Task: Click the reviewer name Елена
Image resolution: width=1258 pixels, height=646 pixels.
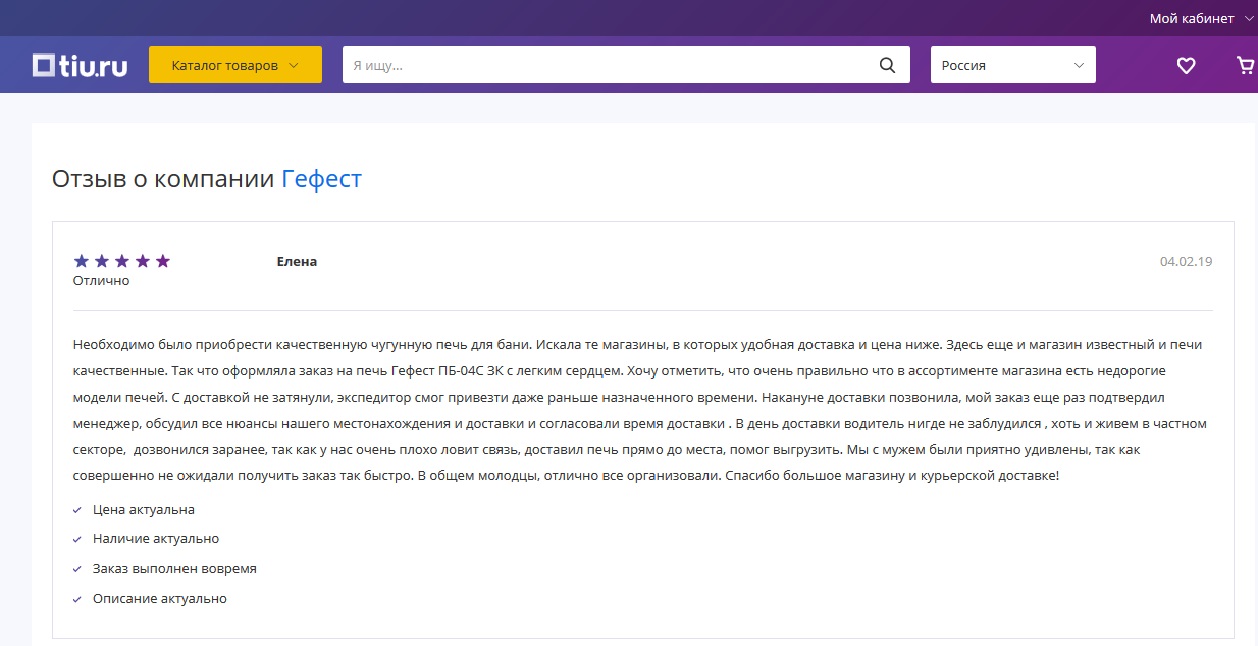Action: pyautogui.click(x=297, y=261)
